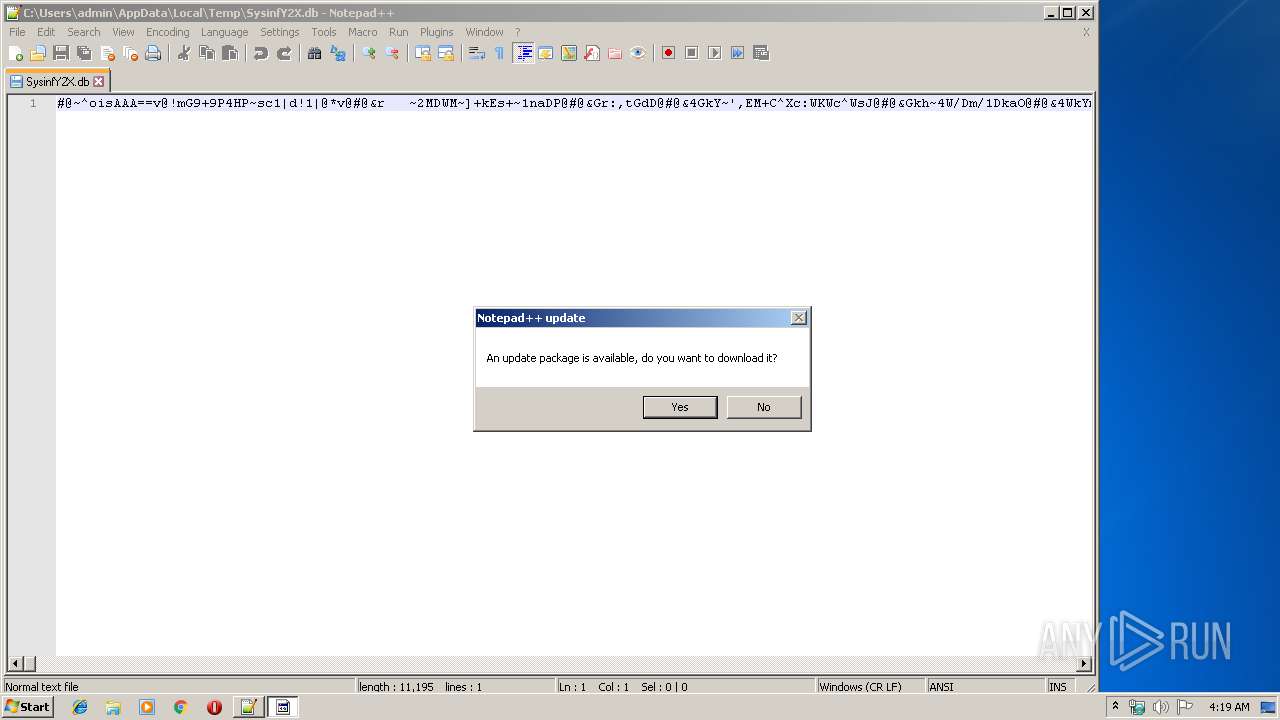Click Windows (CR LF) in status bar

[x=860, y=687]
